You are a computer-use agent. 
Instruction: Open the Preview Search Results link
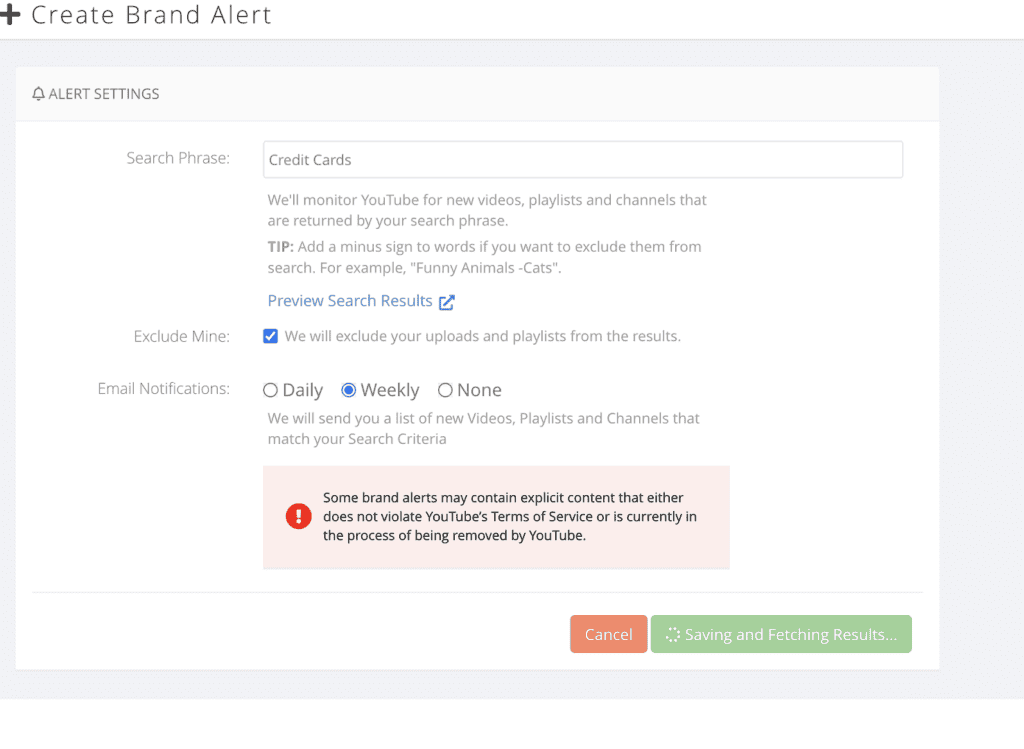click(x=350, y=301)
